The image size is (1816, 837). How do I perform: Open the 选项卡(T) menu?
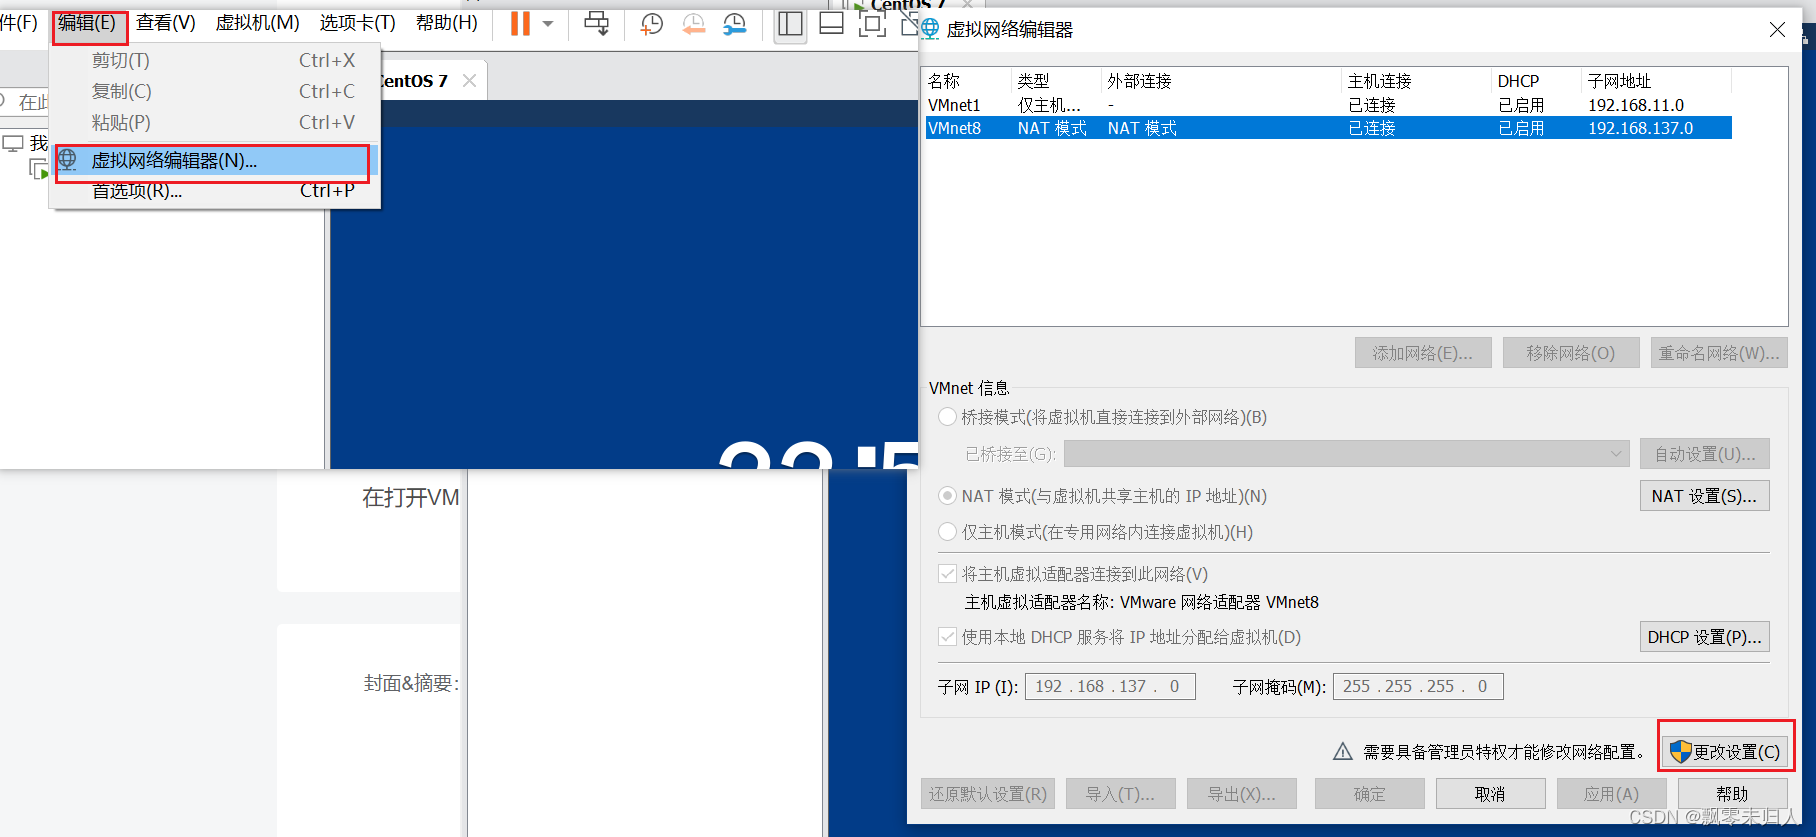(x=358, y=22)
